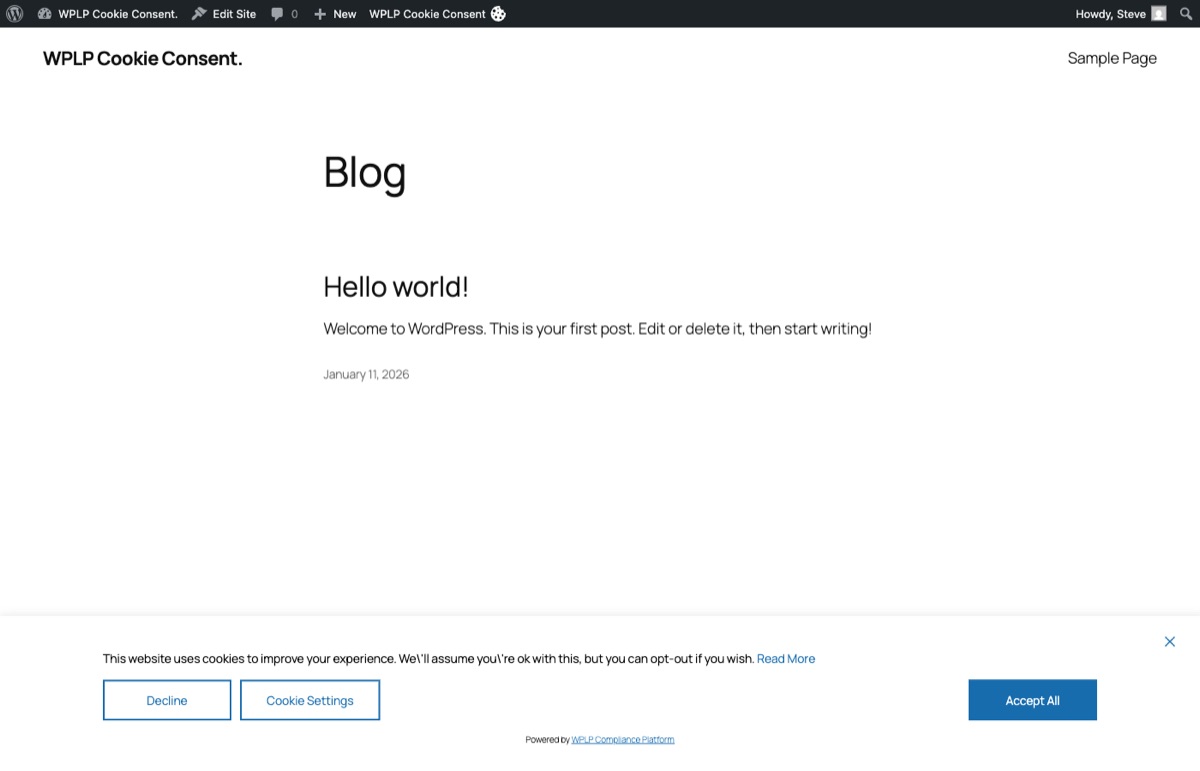Click the comment count 0 in admin bar
The image size is (1200, 771).
(294, 14)
